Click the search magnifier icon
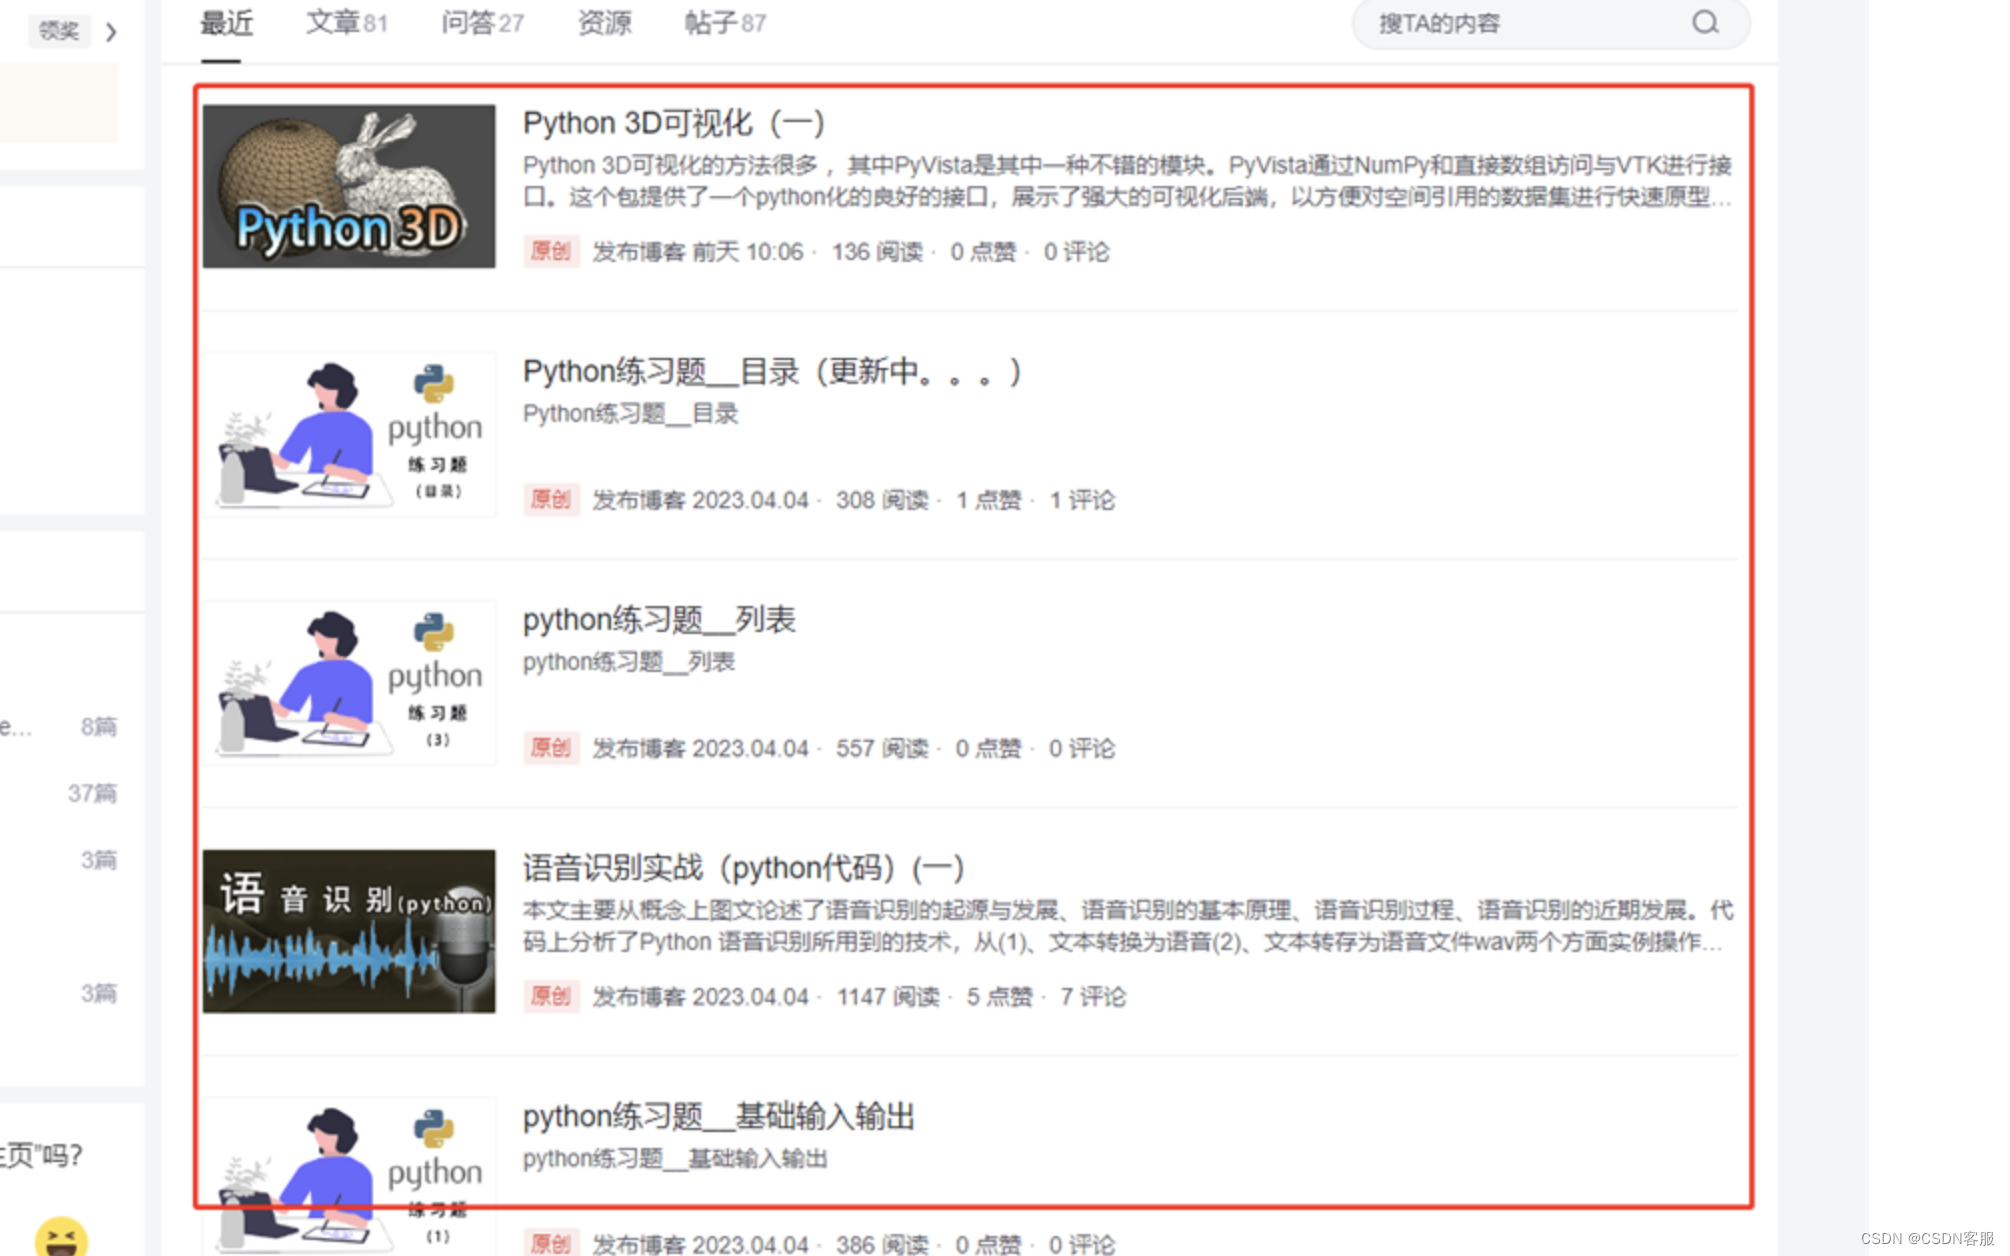The image size is (2010, 1256). tap(1705, 22)
